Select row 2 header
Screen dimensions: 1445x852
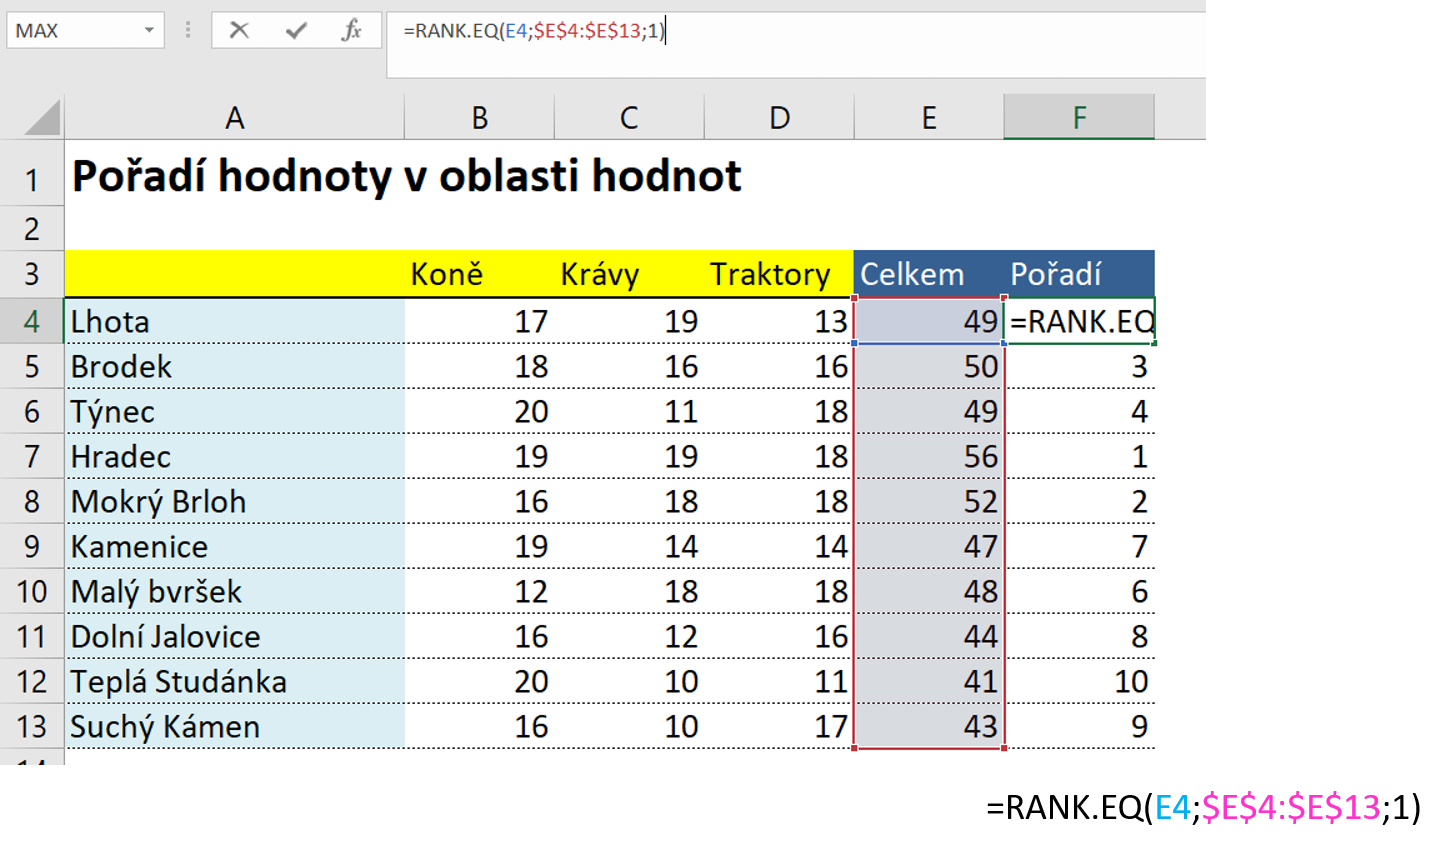point(32,228)
